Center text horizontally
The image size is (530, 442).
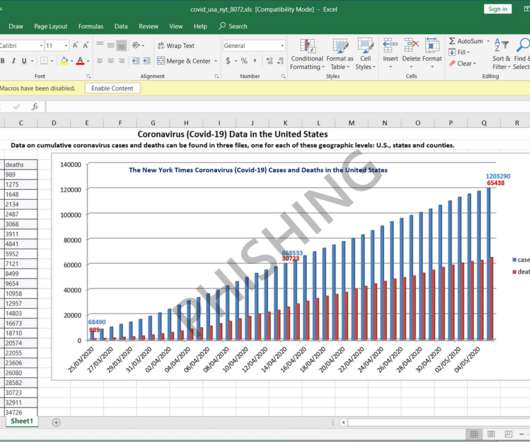[111, 61]
